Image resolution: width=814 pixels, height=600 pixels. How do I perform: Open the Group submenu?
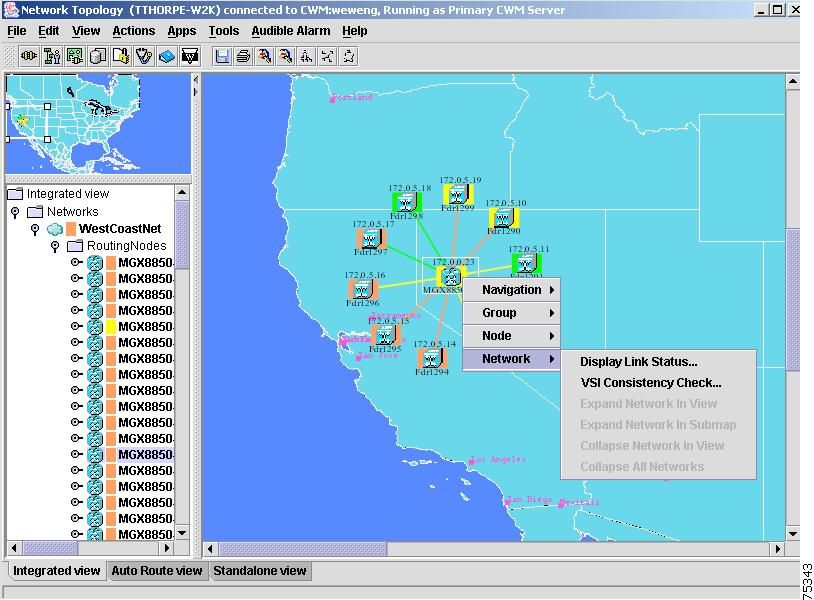511,312
